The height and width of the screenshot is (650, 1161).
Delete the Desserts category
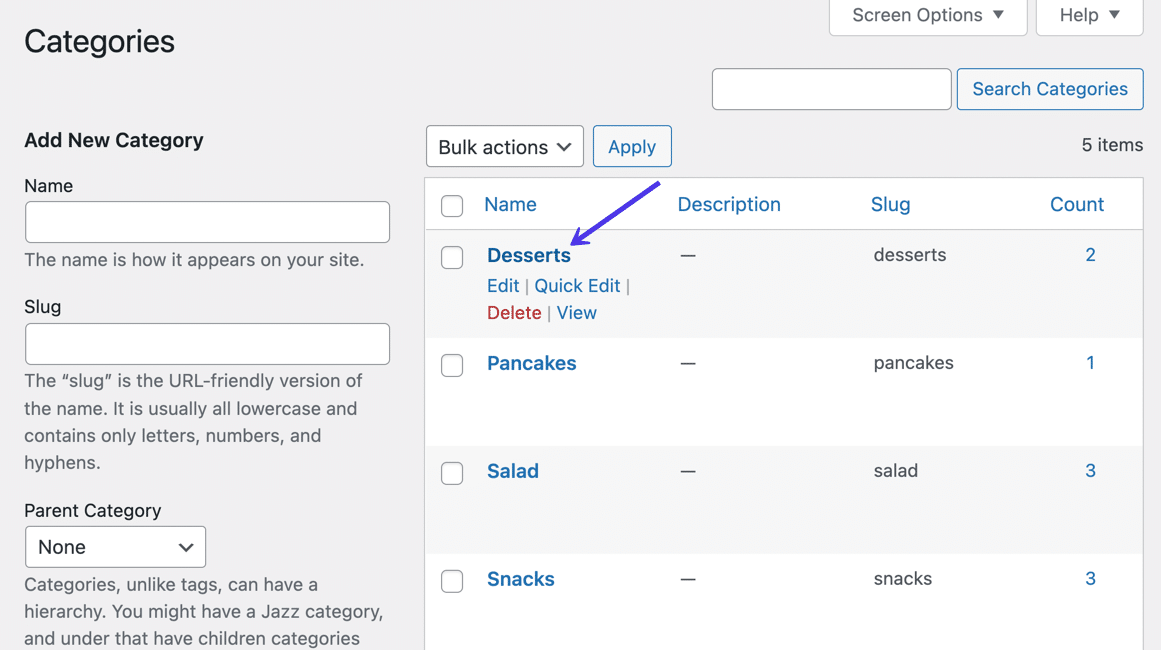[x=514, y=312]
